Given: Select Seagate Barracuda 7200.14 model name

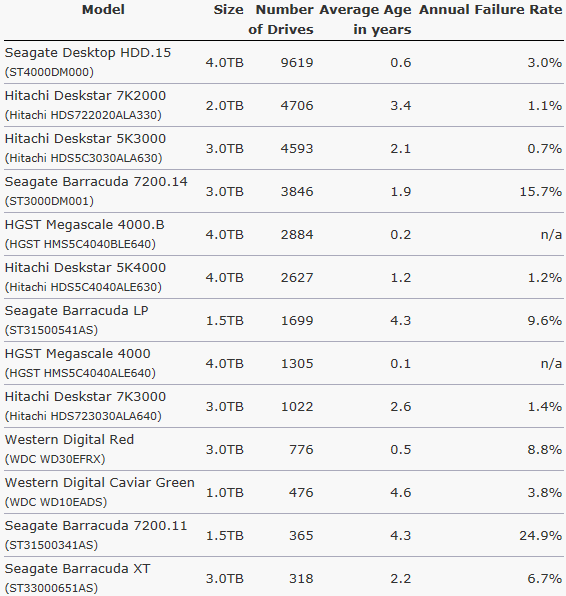Looking at the screenshot, I should pyautogui.click(x=96, y=181).
